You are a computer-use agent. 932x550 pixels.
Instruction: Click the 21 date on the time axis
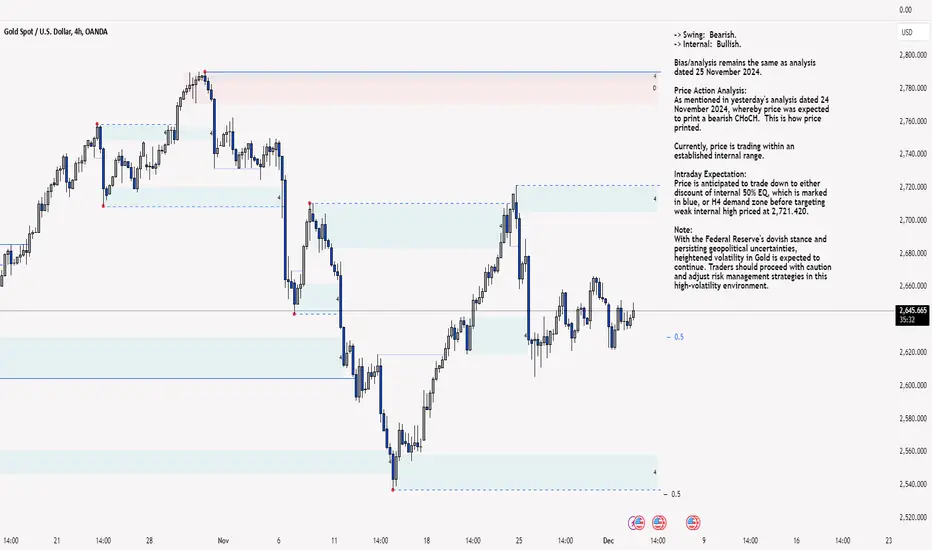tap(57, 541)
